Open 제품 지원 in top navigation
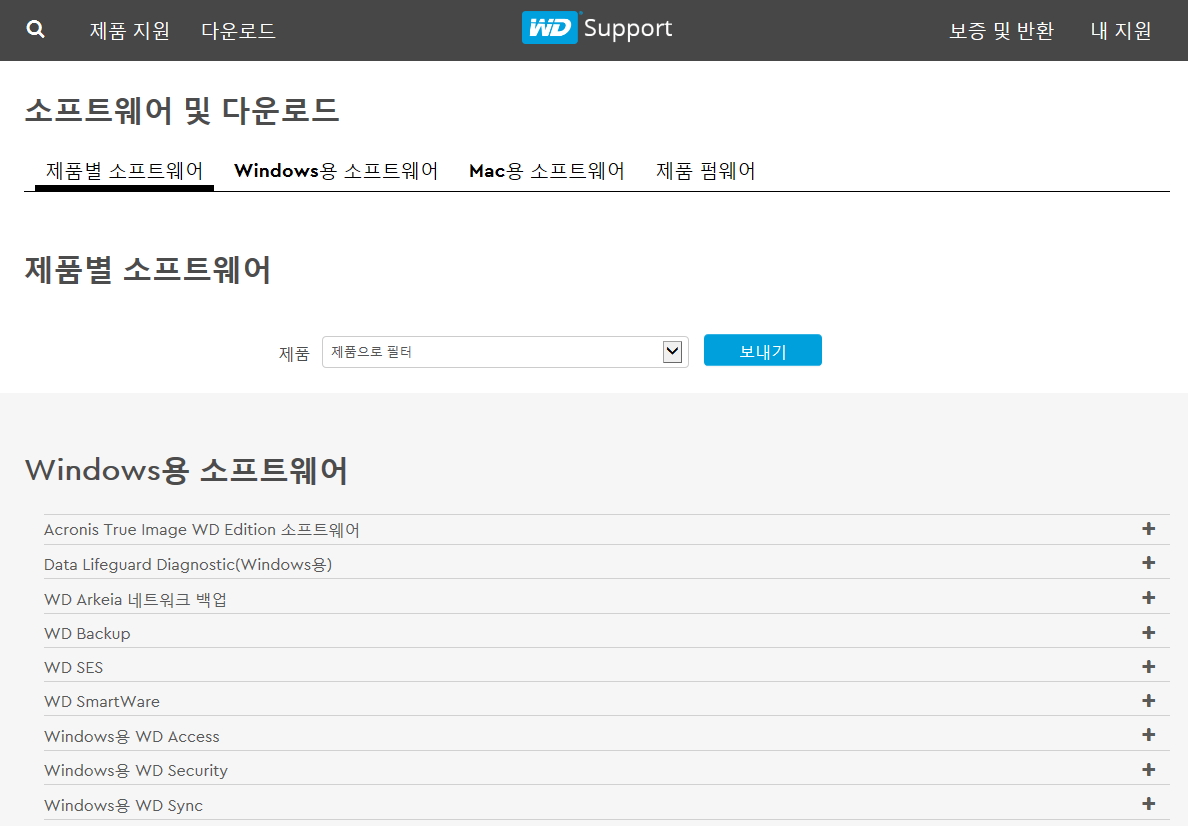Viewport: 1188px width, 826px height. pyautogui.click(x=130, y=31)
